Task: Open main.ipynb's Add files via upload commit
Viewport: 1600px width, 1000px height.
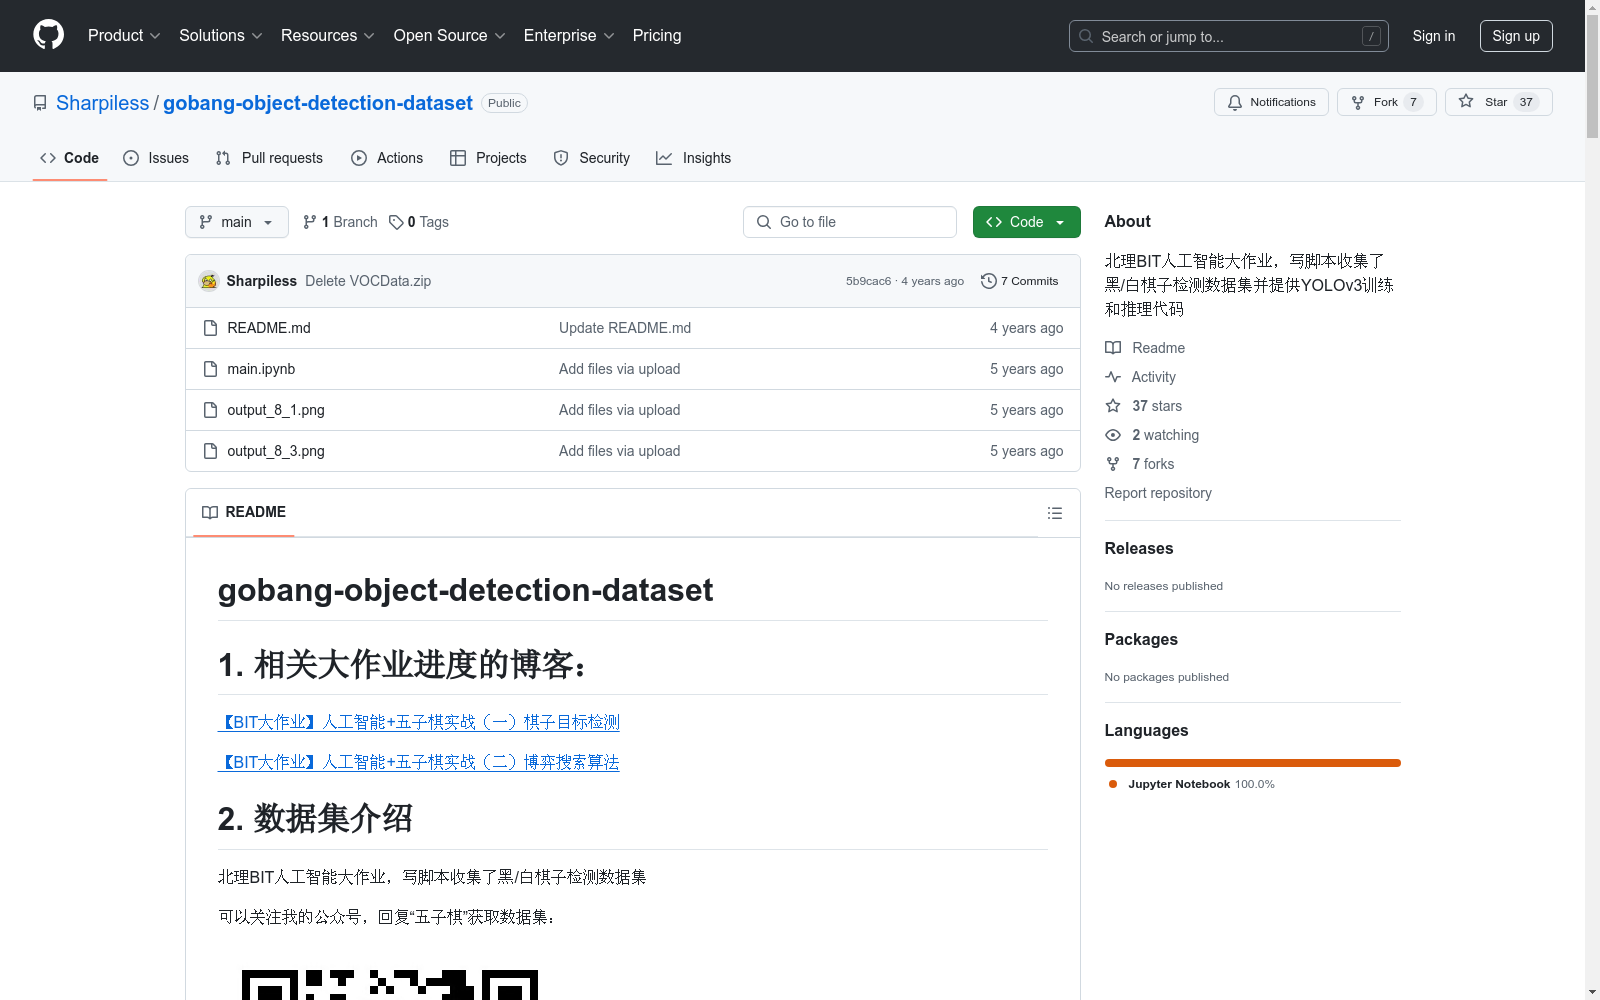Action: click(x=620, y=369)
